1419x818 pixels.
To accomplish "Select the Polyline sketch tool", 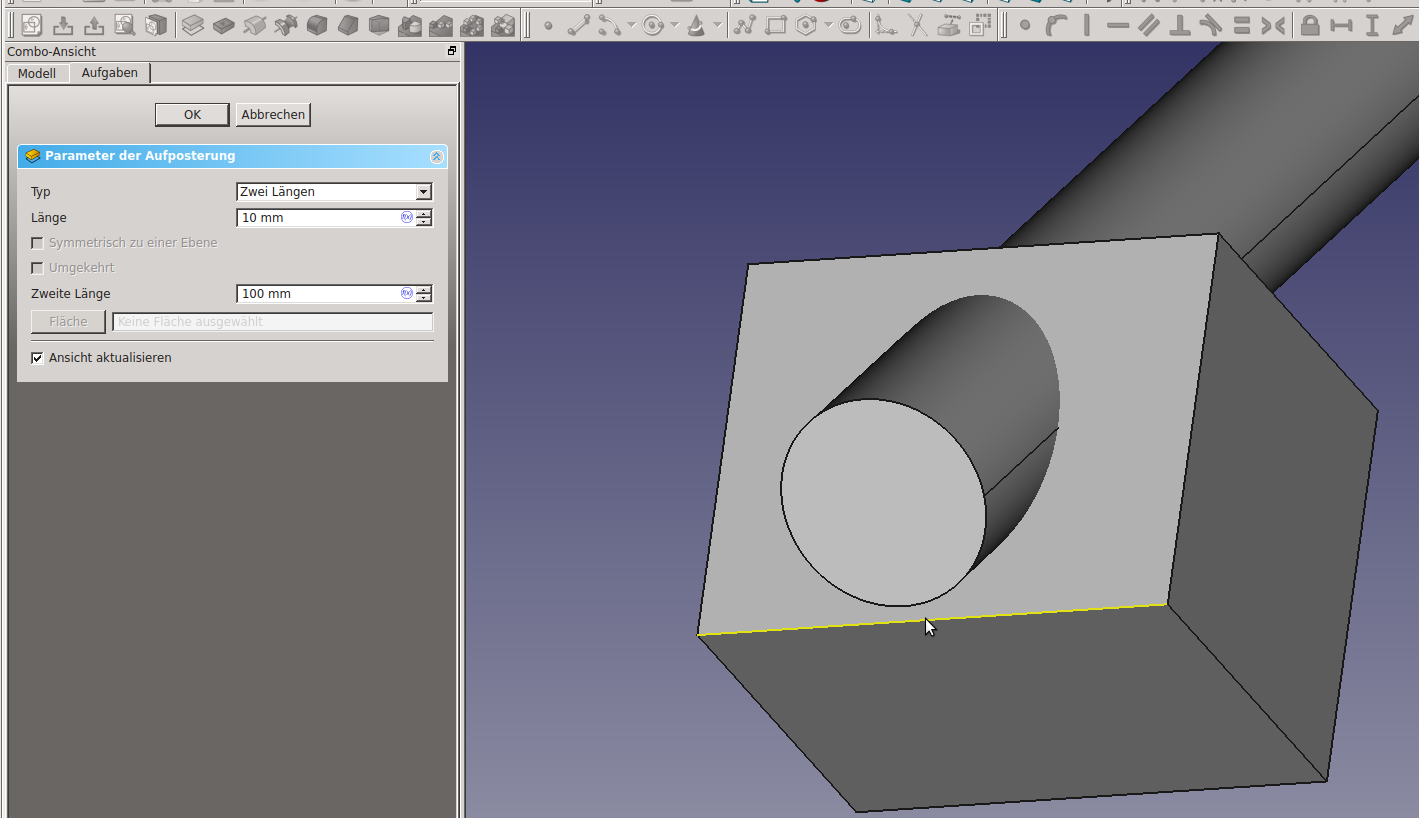I will pos(745,26).
